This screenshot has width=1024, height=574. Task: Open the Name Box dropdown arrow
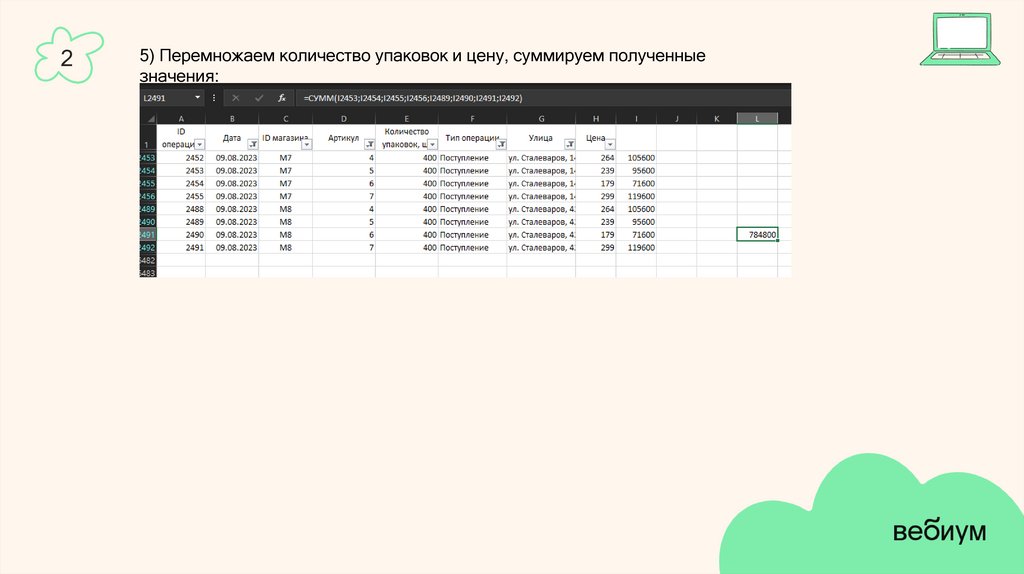[197, 98]
